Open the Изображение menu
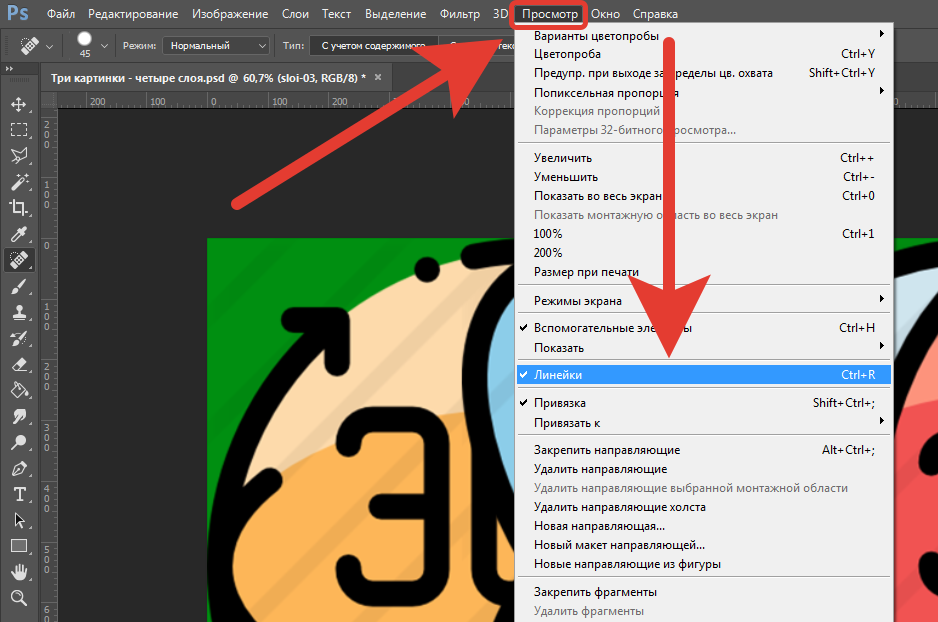Viewport: 938px width, 622px height. [x=230, y=14]
